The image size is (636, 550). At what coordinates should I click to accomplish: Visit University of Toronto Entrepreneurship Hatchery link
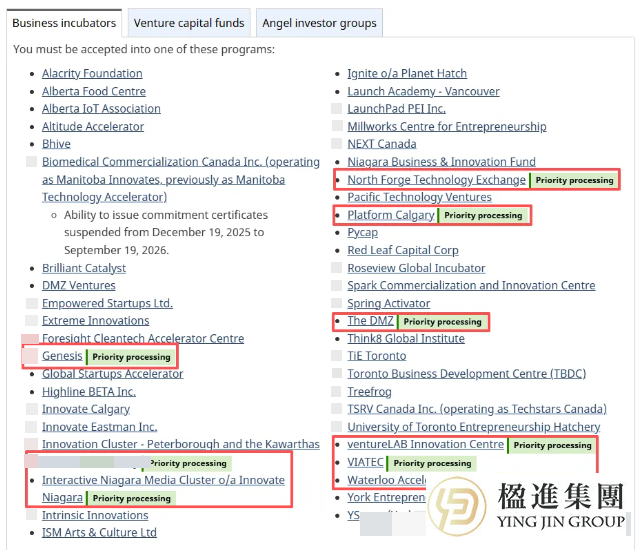tap(474, 427)
